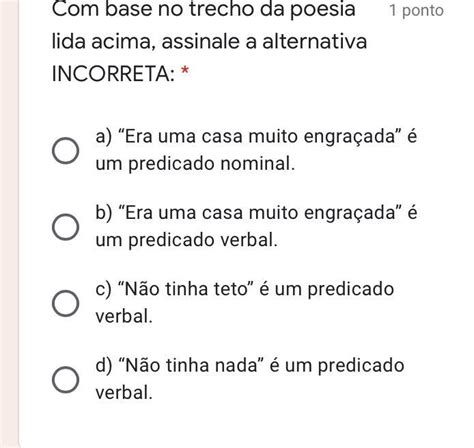Click question line "Com base no trecho da poesia"
474x448 pixels.
click(x=204, y=9)
